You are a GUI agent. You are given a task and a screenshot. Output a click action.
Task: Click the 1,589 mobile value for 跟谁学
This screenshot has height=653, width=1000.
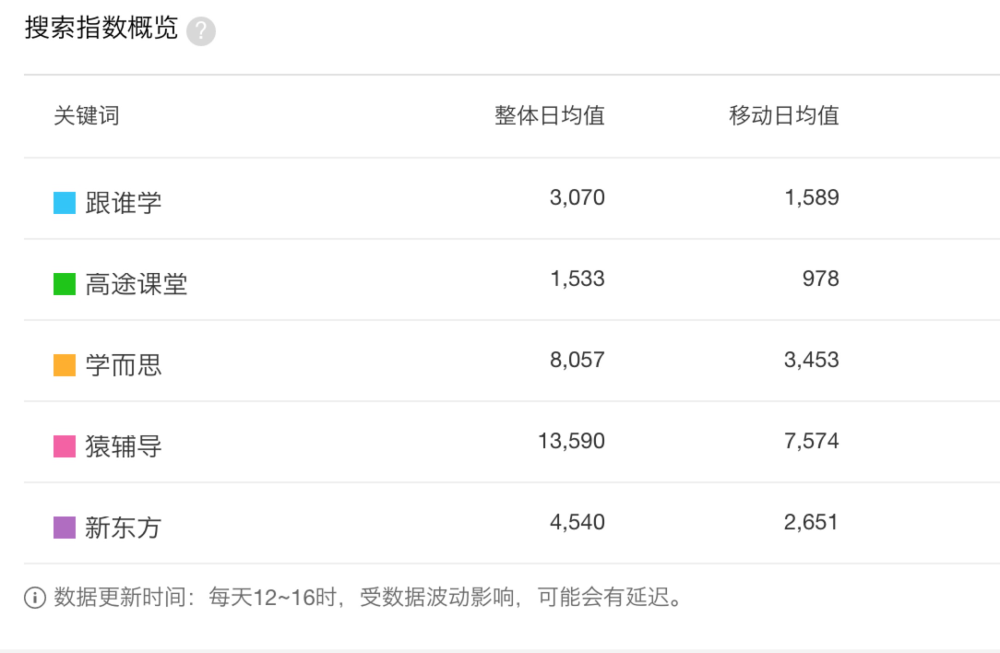pos(811,198)
